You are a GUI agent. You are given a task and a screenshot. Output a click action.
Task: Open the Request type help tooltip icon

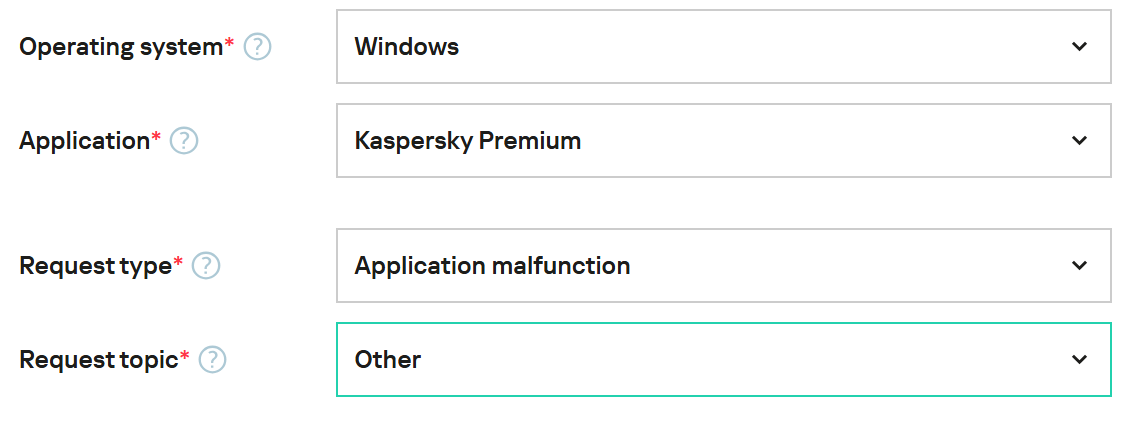206,266
